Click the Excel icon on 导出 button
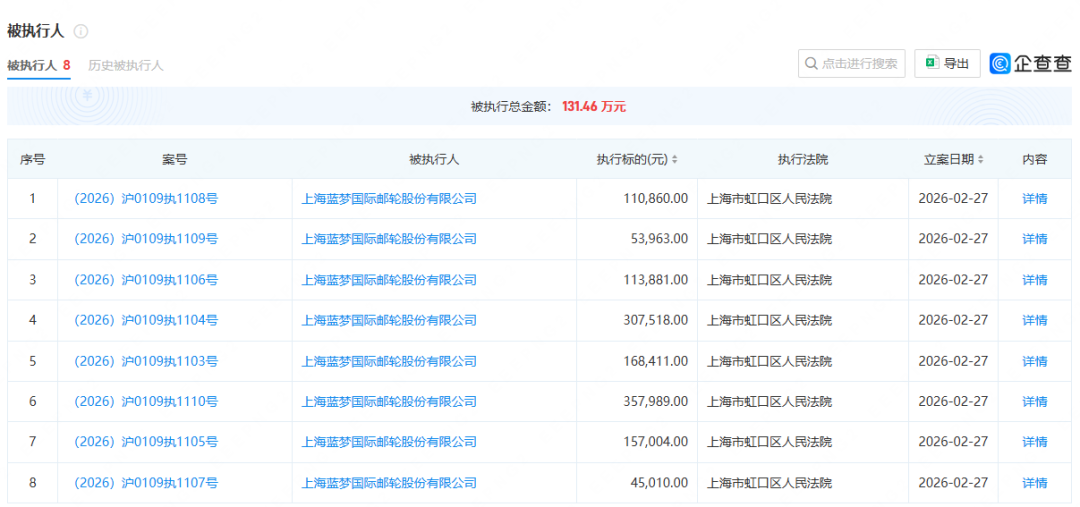The height and width of the screenshot is (507, 1080). click(x=931, y=63)
